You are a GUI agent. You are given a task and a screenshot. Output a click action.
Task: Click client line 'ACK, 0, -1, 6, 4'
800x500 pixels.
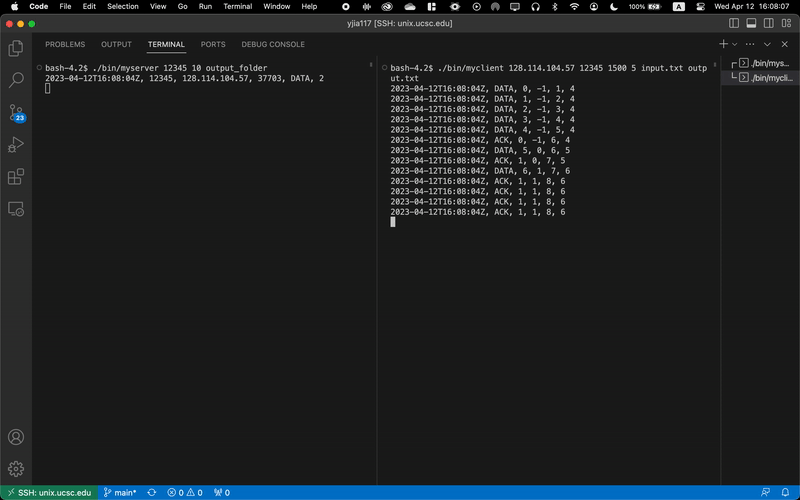click(x=480, y=140)
